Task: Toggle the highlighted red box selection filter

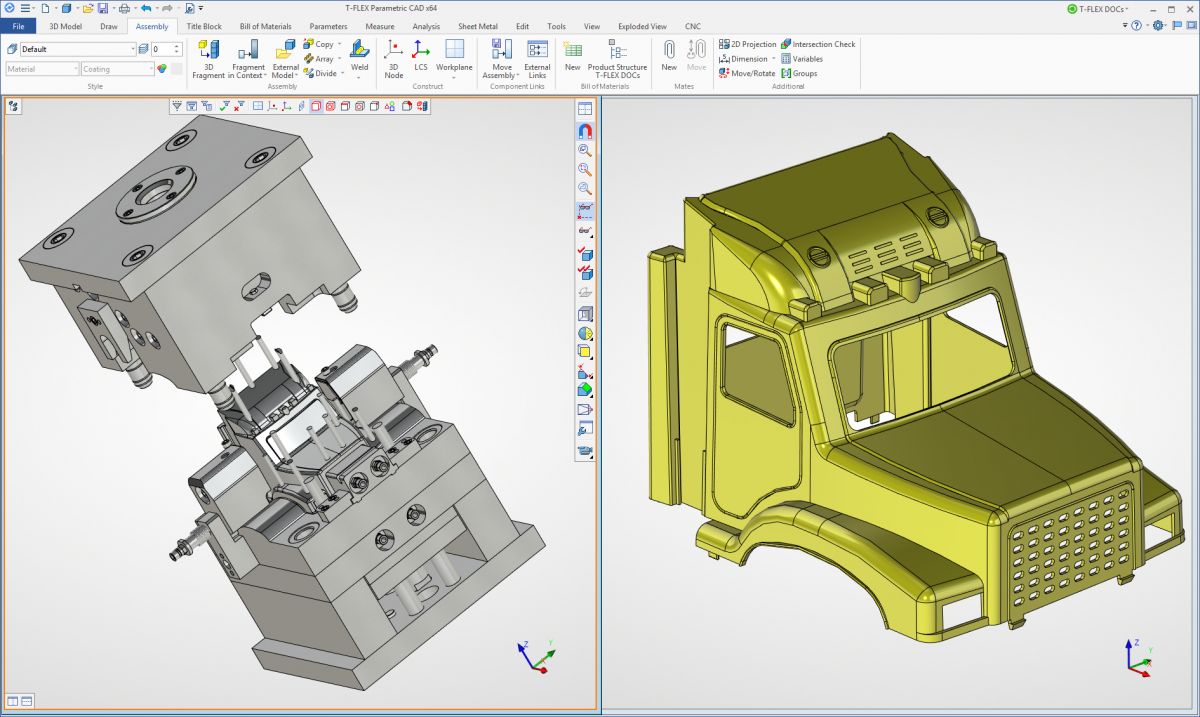Action: point(316,105)
